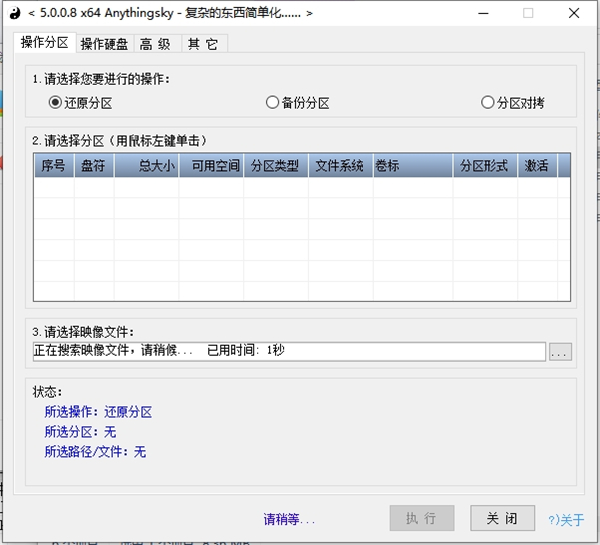
Task: Click the 文件系统 column header
Action: click(x=341, y=166)
